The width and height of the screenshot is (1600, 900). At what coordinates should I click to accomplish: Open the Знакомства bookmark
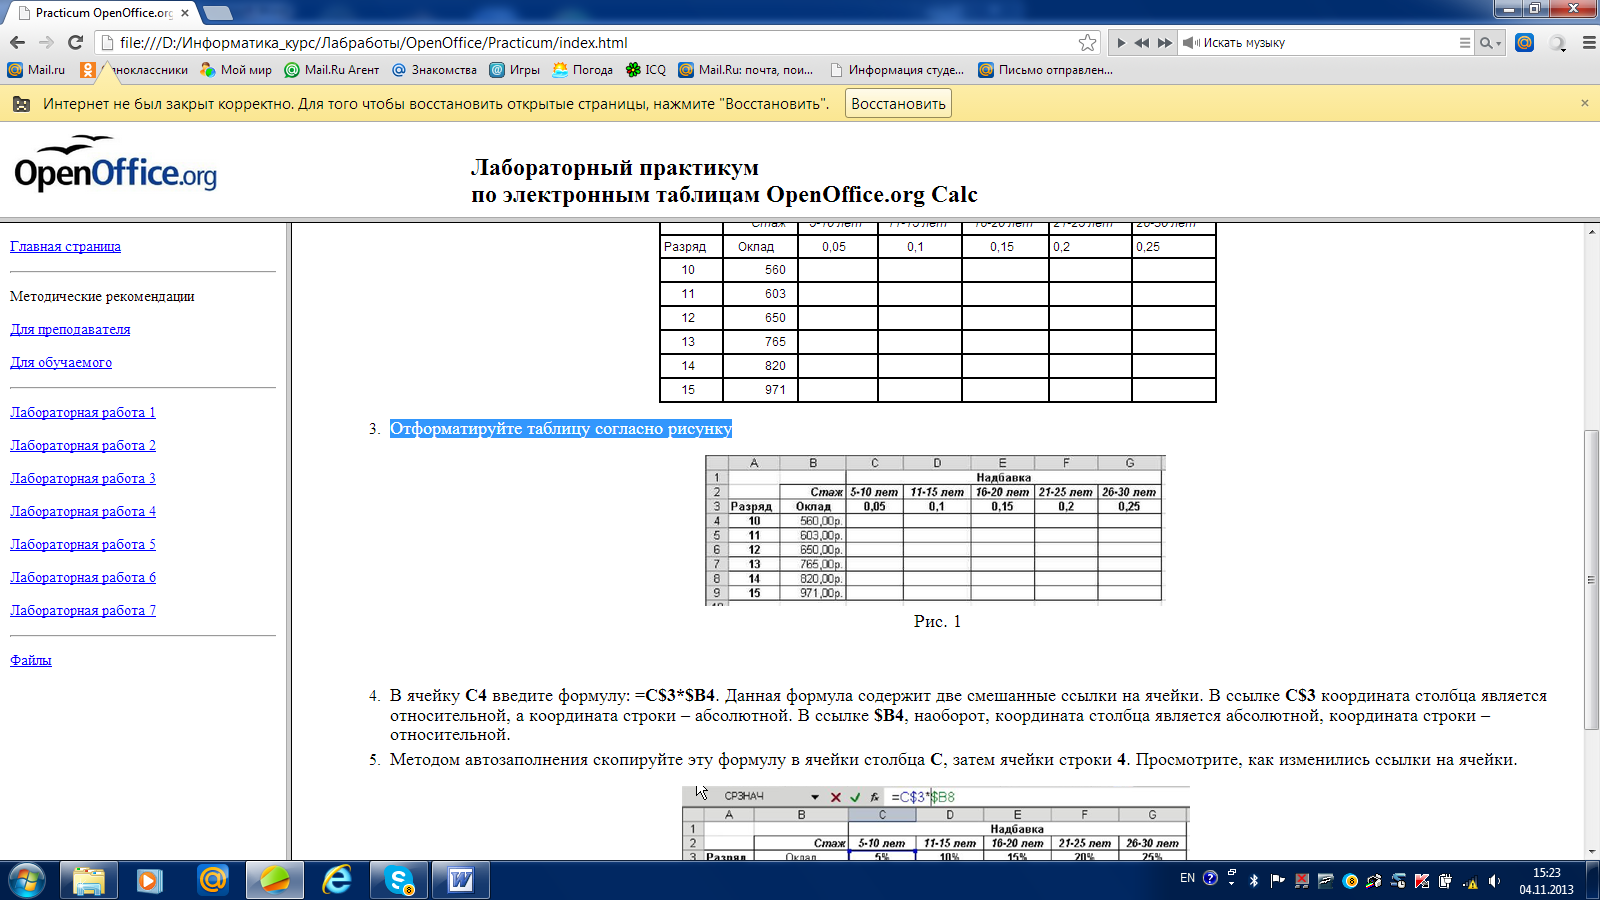click(434, 70)
